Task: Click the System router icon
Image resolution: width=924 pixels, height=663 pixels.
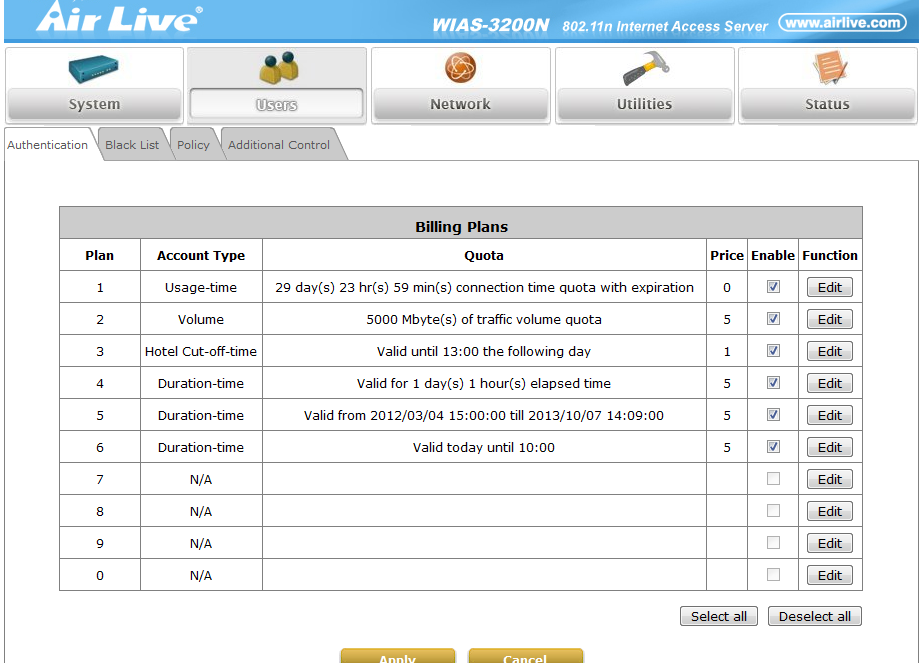Action: click(x=94, y=69)
